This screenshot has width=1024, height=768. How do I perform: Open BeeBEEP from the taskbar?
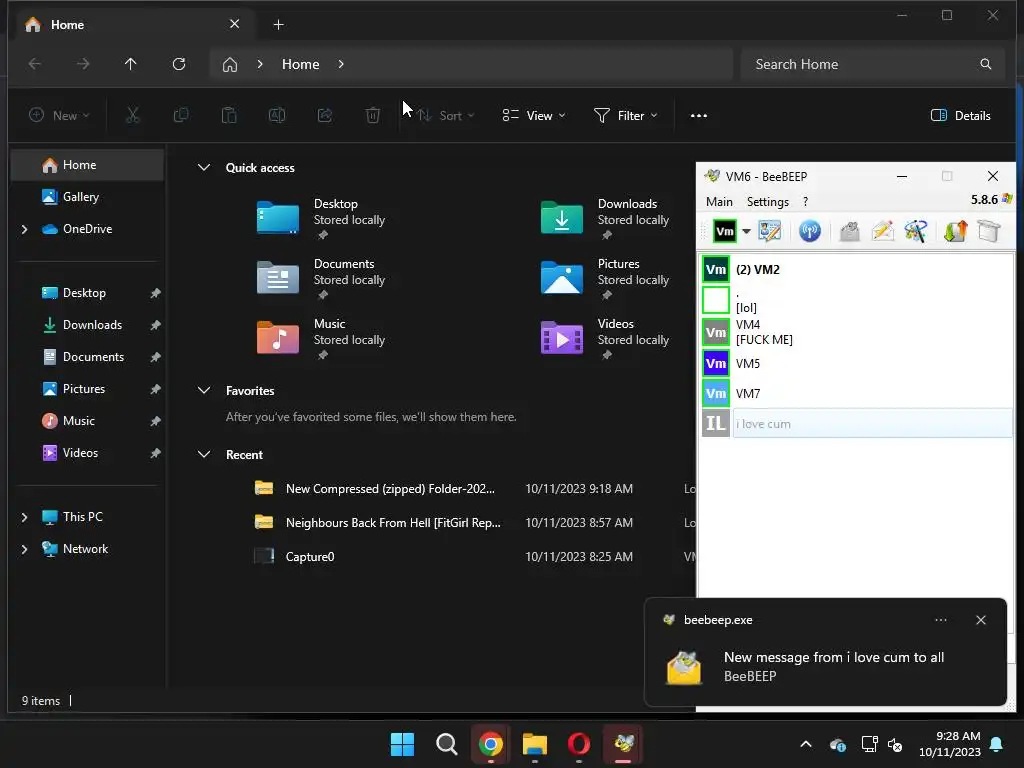pos(623,744)
